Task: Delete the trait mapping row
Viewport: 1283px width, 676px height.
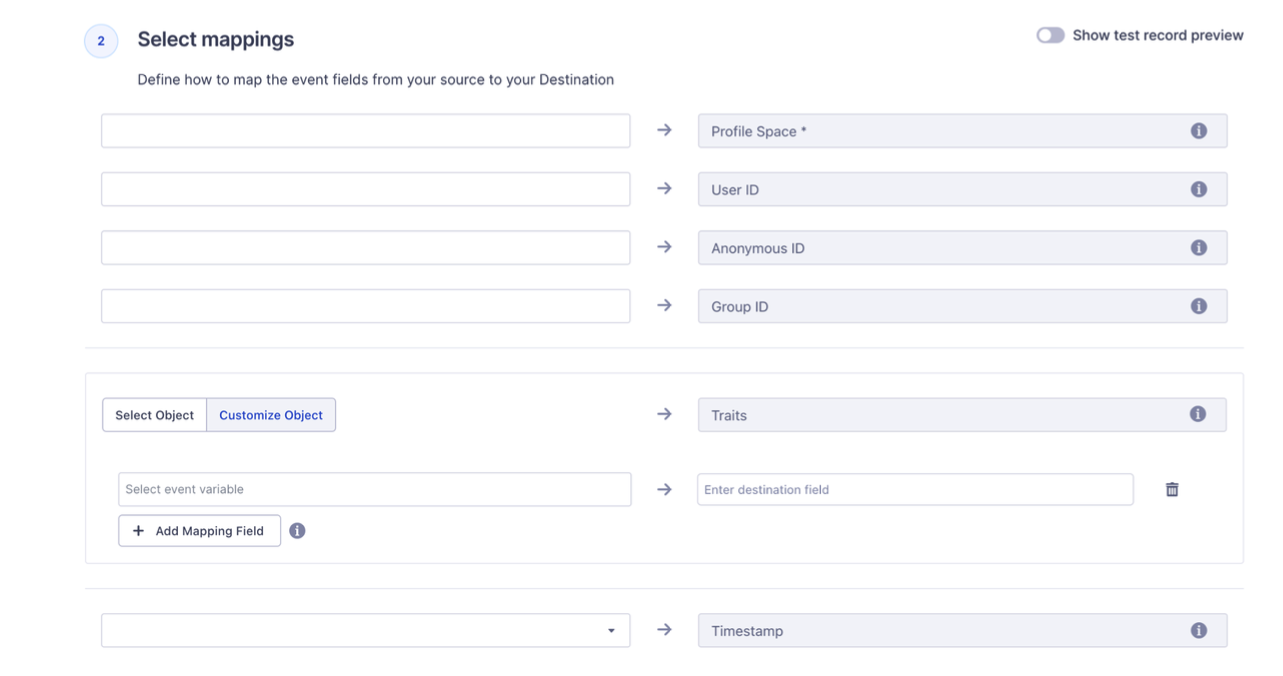Action: click(1171, 489)
